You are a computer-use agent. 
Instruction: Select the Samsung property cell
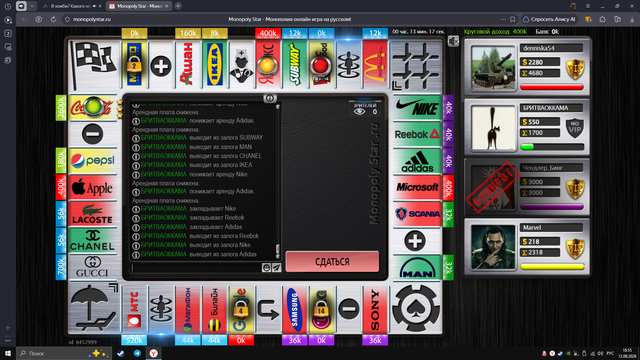pos(295,309)
